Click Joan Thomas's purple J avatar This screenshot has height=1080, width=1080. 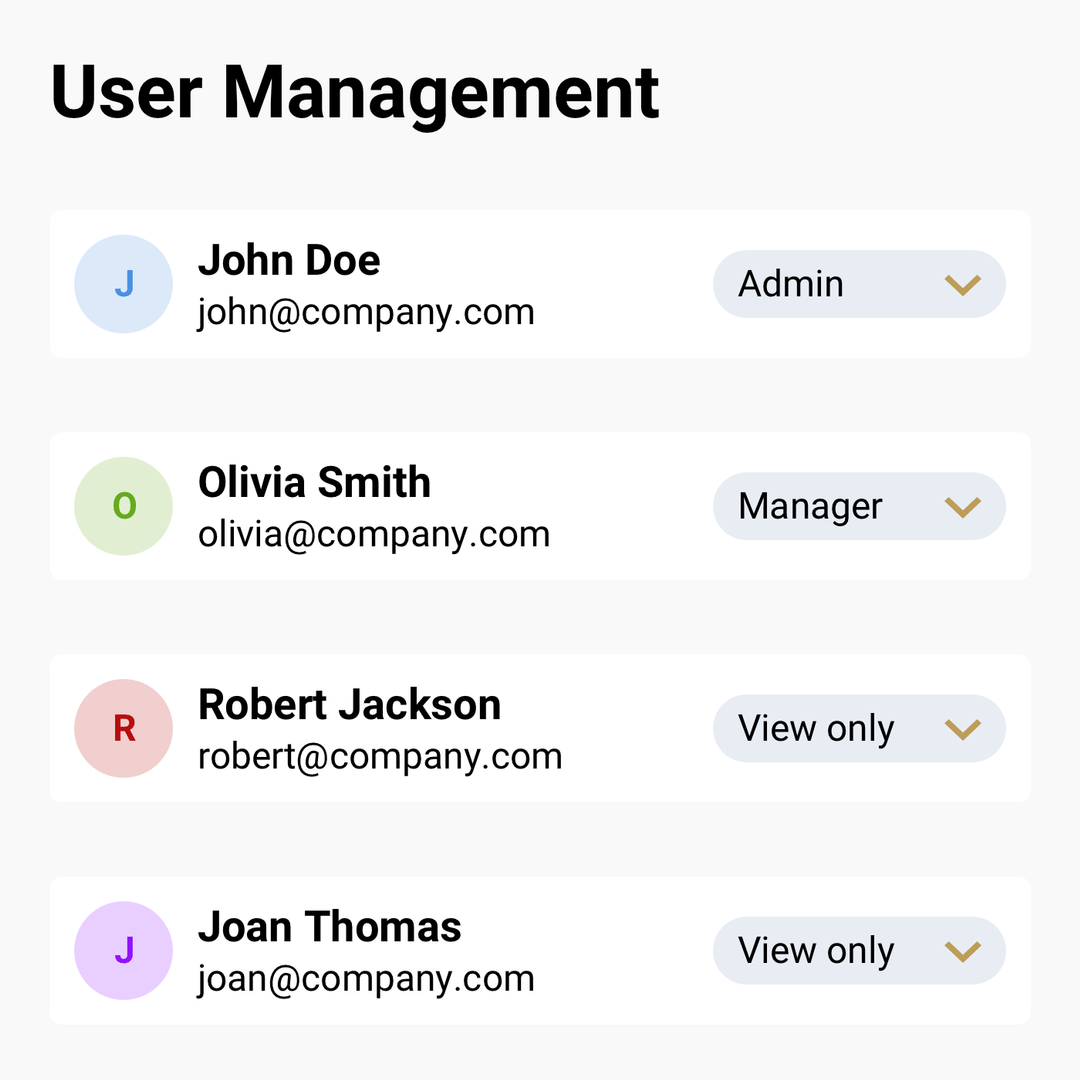tap(124, 950)
